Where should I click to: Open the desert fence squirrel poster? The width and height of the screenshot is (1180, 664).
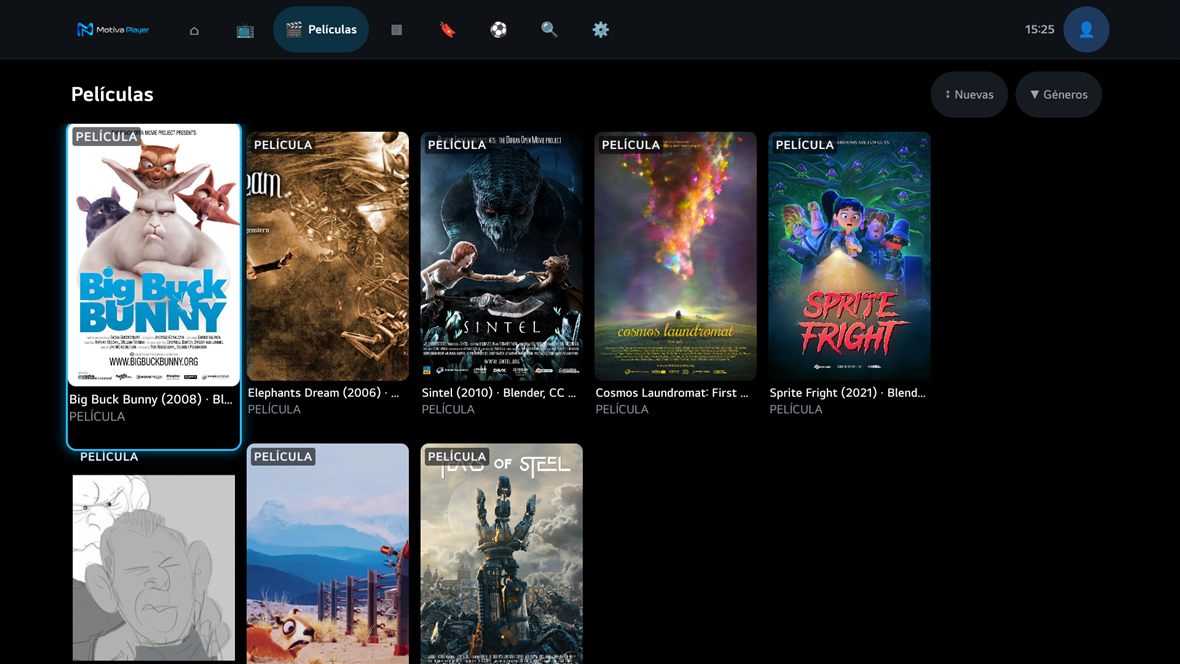328,553
